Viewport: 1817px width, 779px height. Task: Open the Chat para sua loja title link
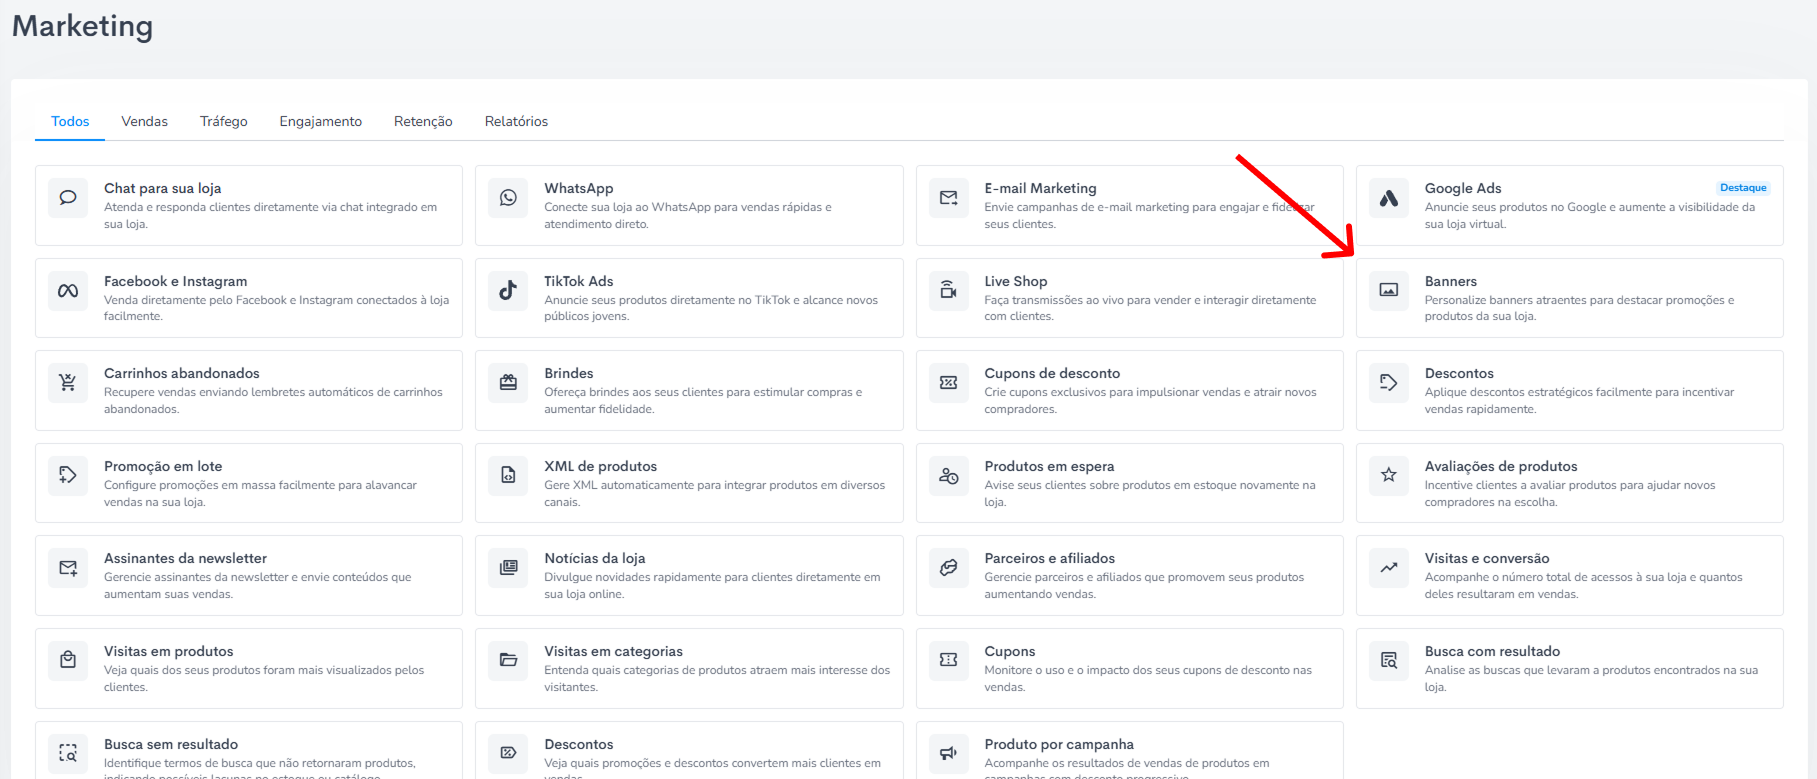point(162,188)
